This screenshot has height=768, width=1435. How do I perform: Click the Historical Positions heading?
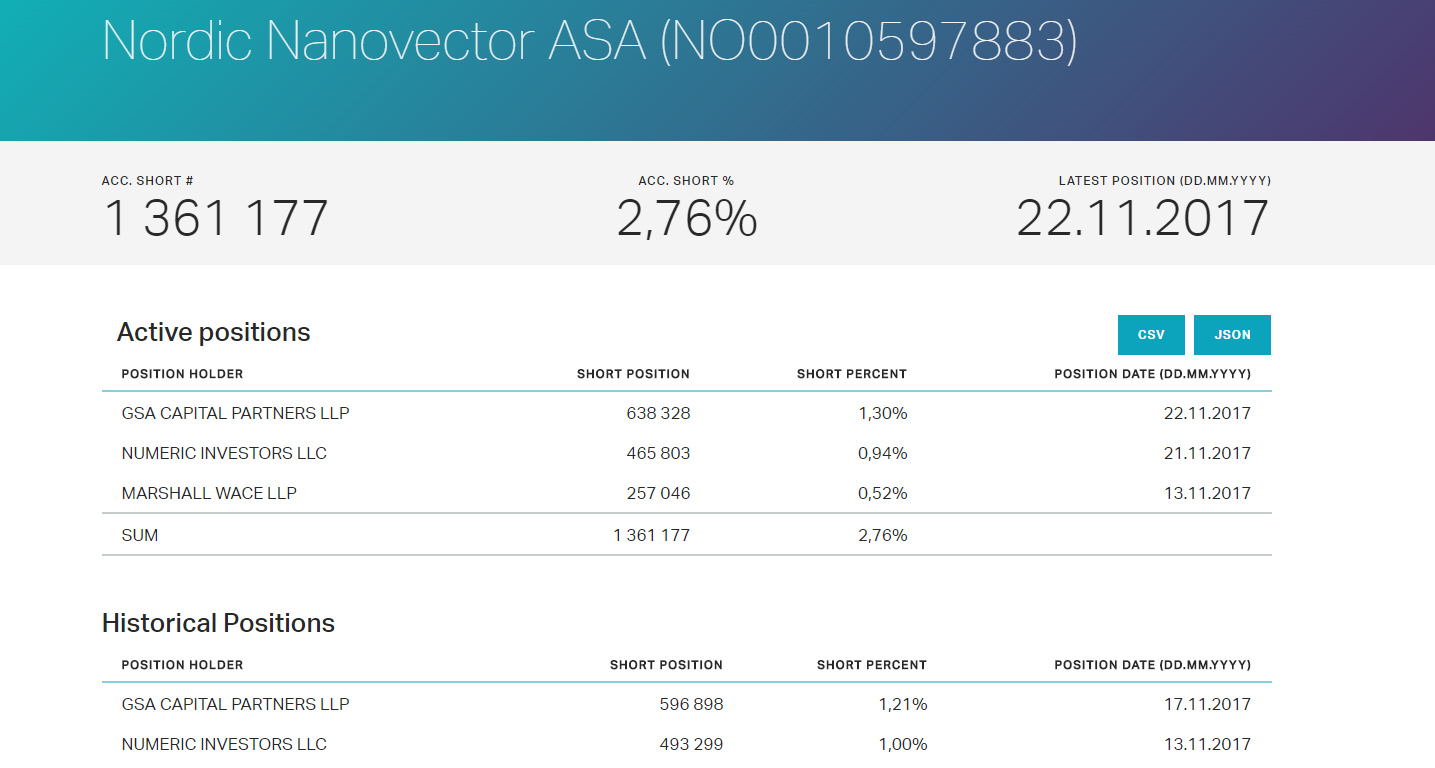(x=218, y=623)
